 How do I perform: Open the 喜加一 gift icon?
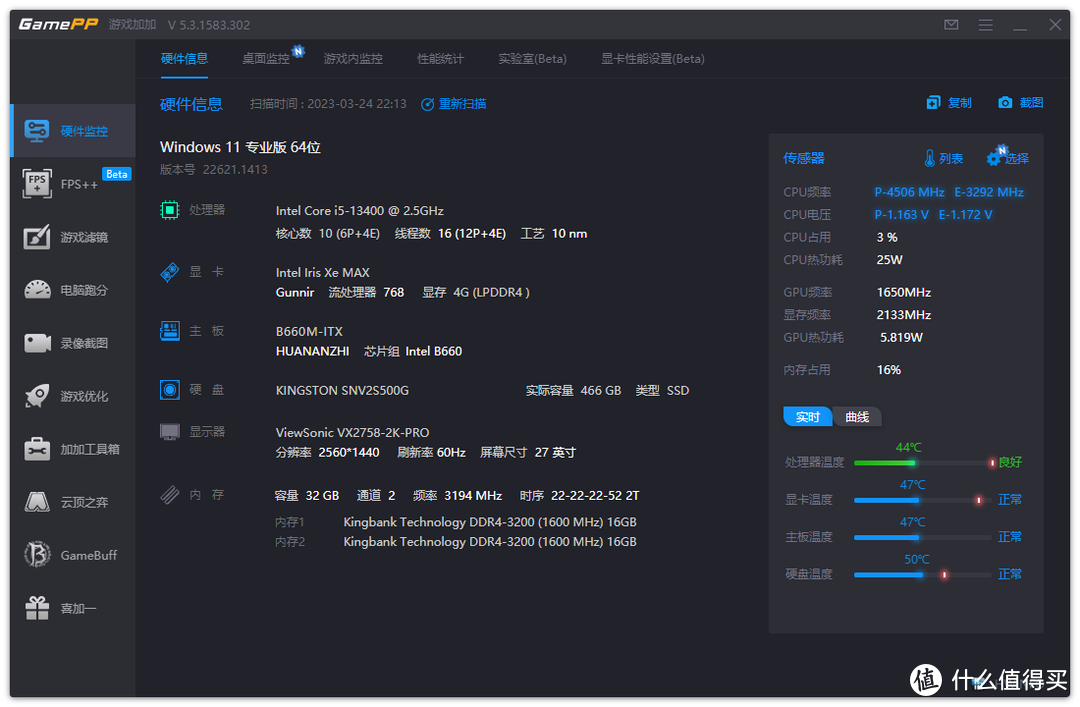pyautogui.click(x=37, y=608)
